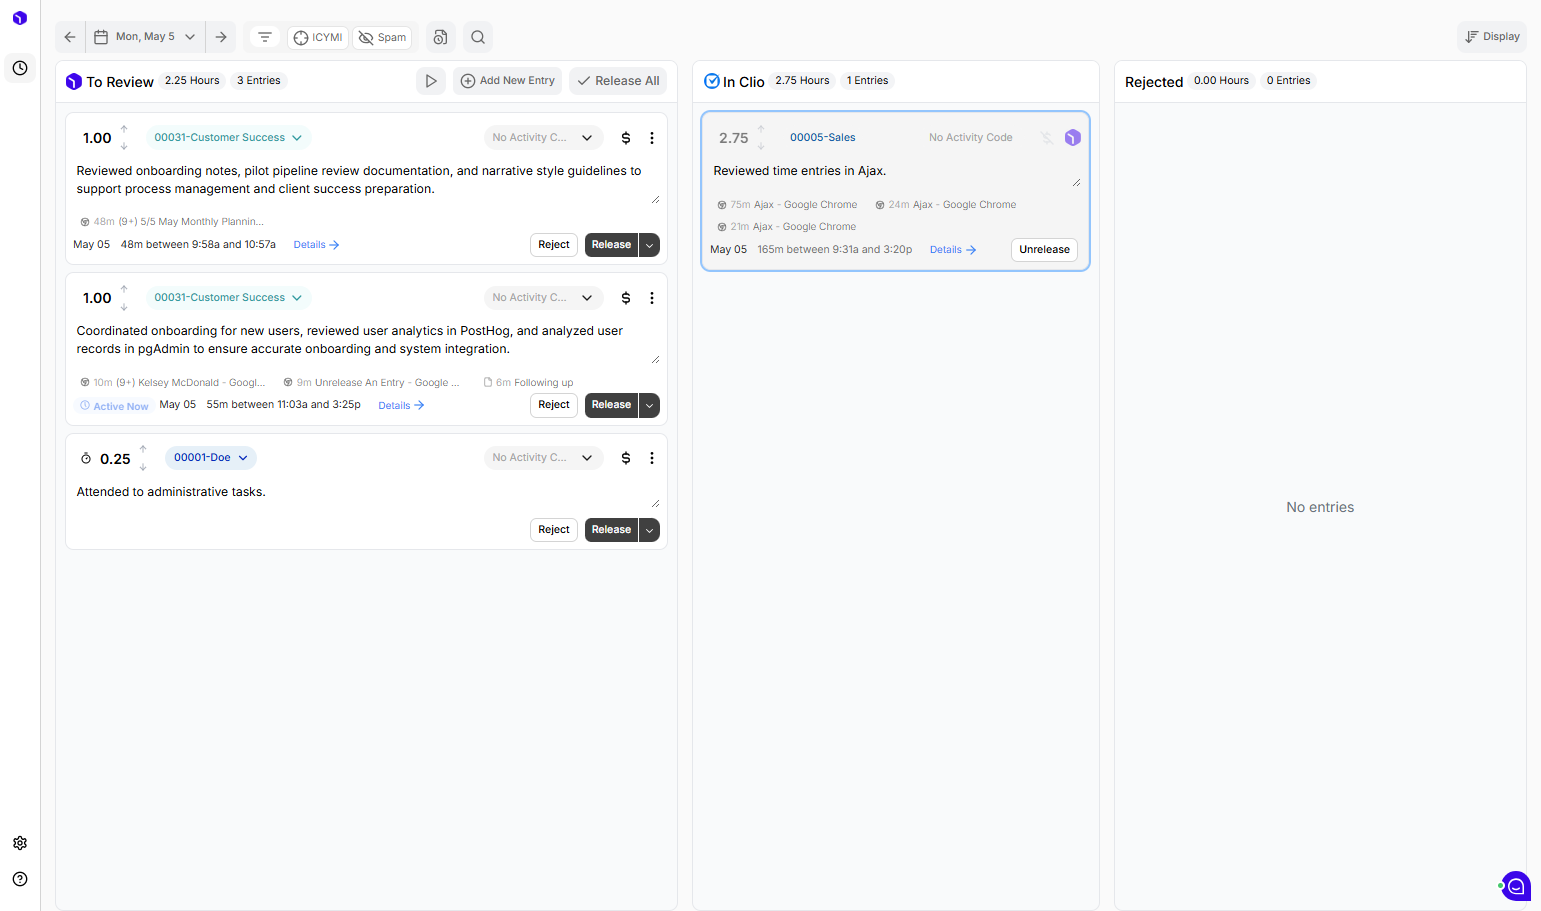Edit the 'Reviewed time entries in Ajax.' description
The height and width of the screenshot is (911, 1541).
896,172
